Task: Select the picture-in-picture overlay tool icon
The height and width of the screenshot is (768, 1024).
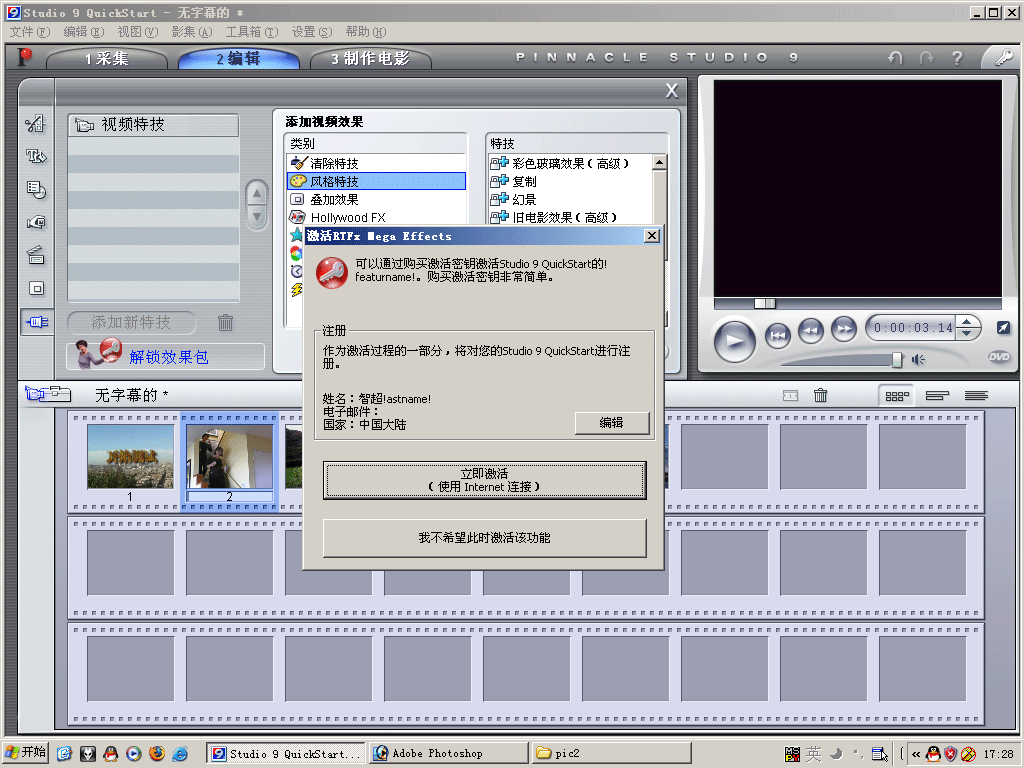Action: point(36,288)
